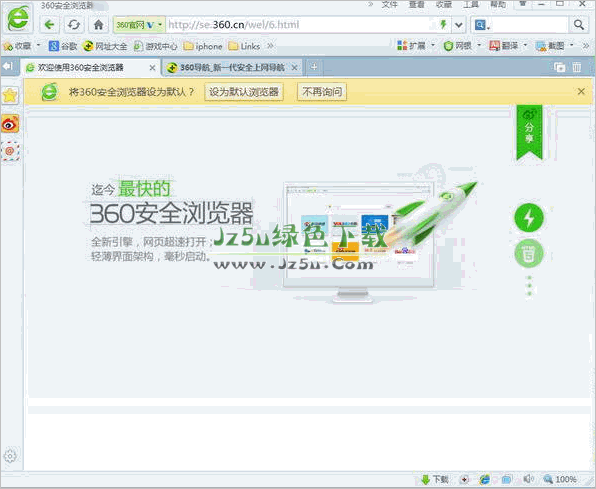Open the 360官网 site badge dropdown
Viewport: 596px width, 489px height.
pyautogui.click(x=139, y=25)
